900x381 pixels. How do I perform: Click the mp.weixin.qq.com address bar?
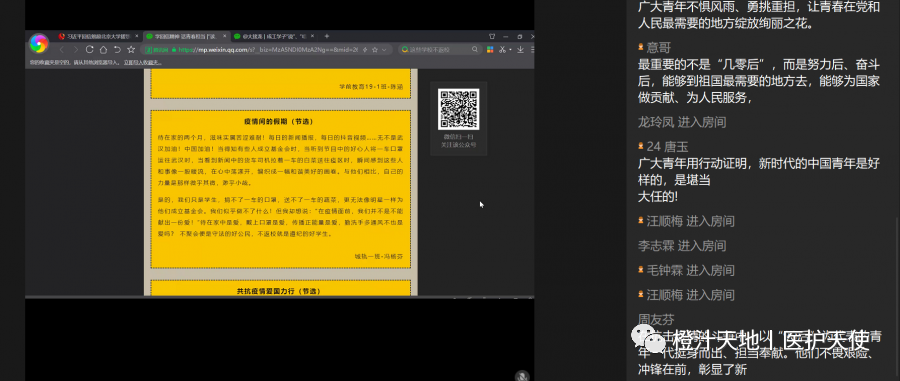tap(267, 50)
